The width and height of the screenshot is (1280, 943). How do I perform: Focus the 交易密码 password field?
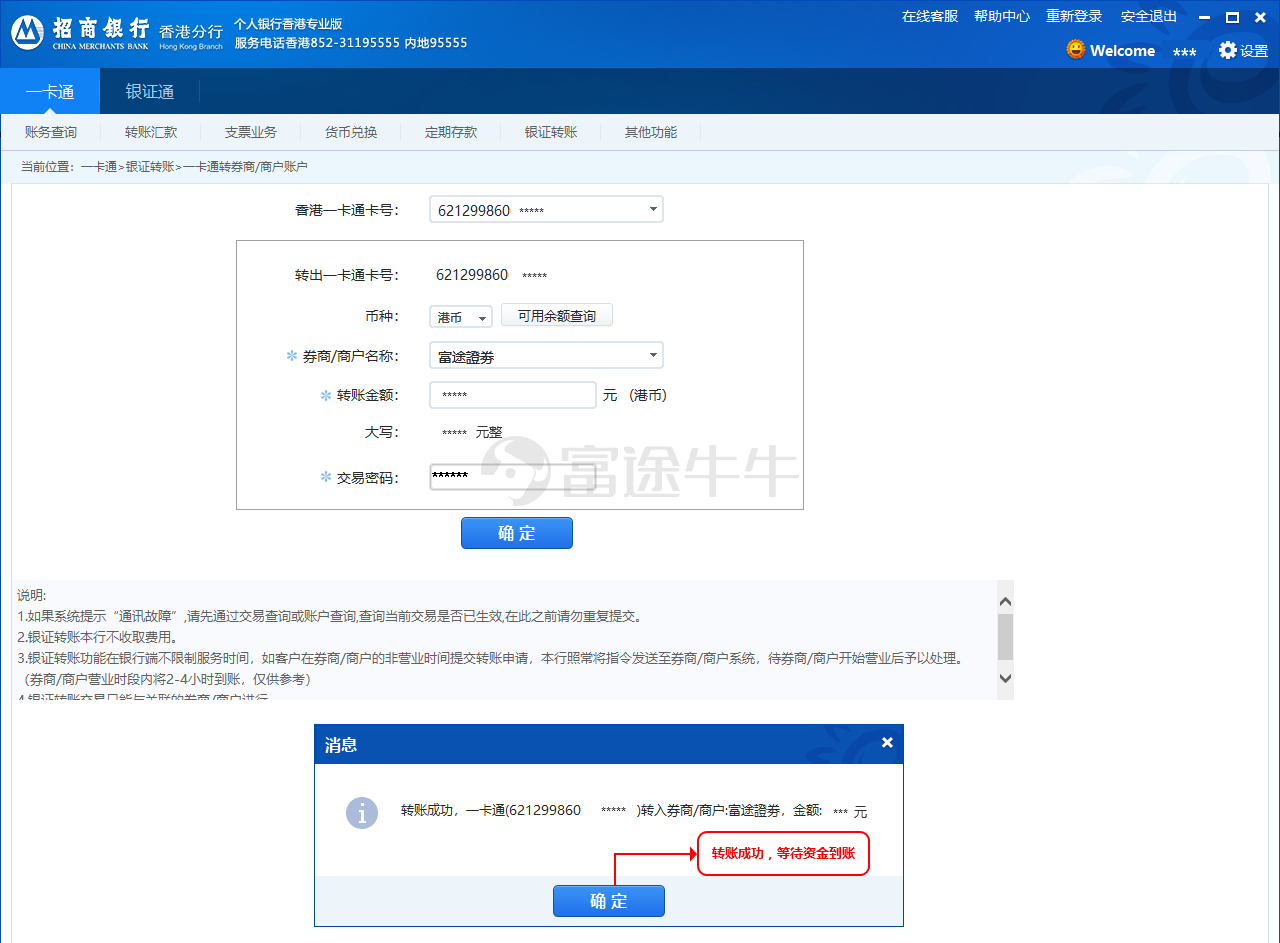point(513,478)
